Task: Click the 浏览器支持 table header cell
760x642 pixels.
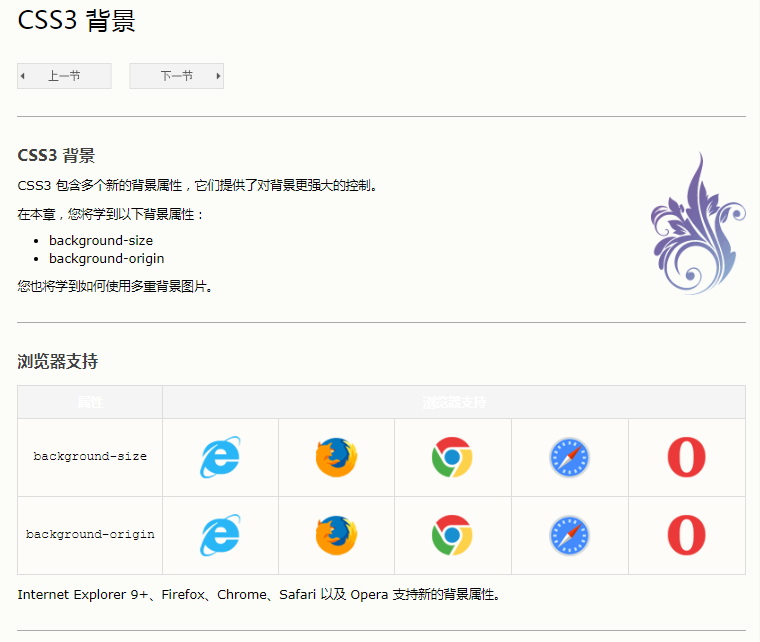Action: (454, 402)
